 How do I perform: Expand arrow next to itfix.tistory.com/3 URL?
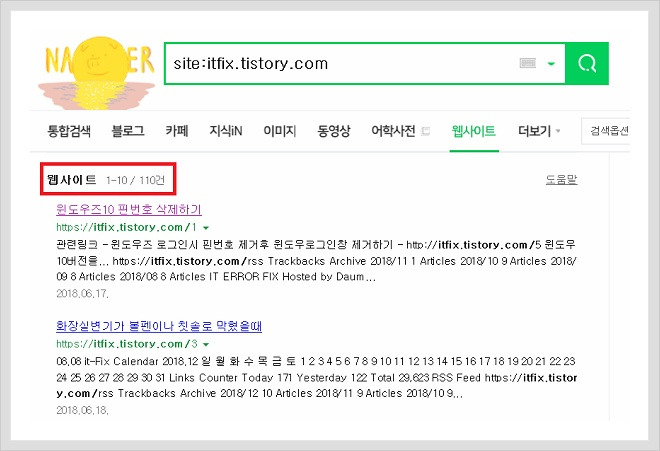(x=206, y=344)
